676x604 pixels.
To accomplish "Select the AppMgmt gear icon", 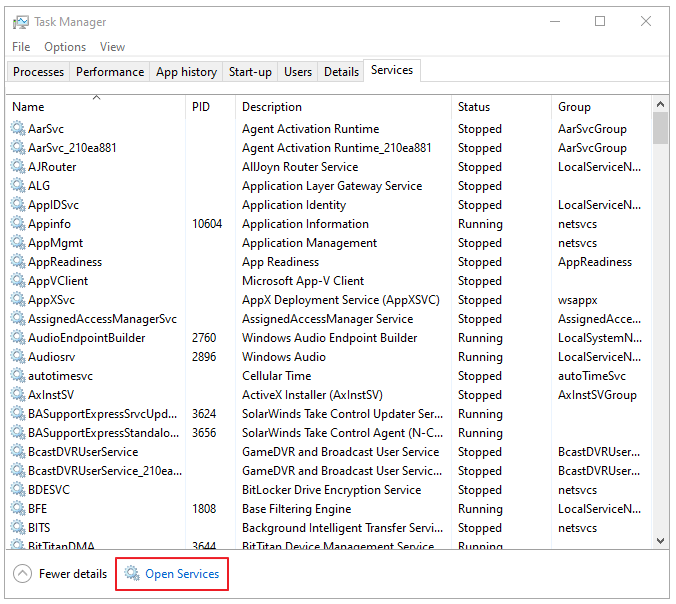I will (18, 242).
